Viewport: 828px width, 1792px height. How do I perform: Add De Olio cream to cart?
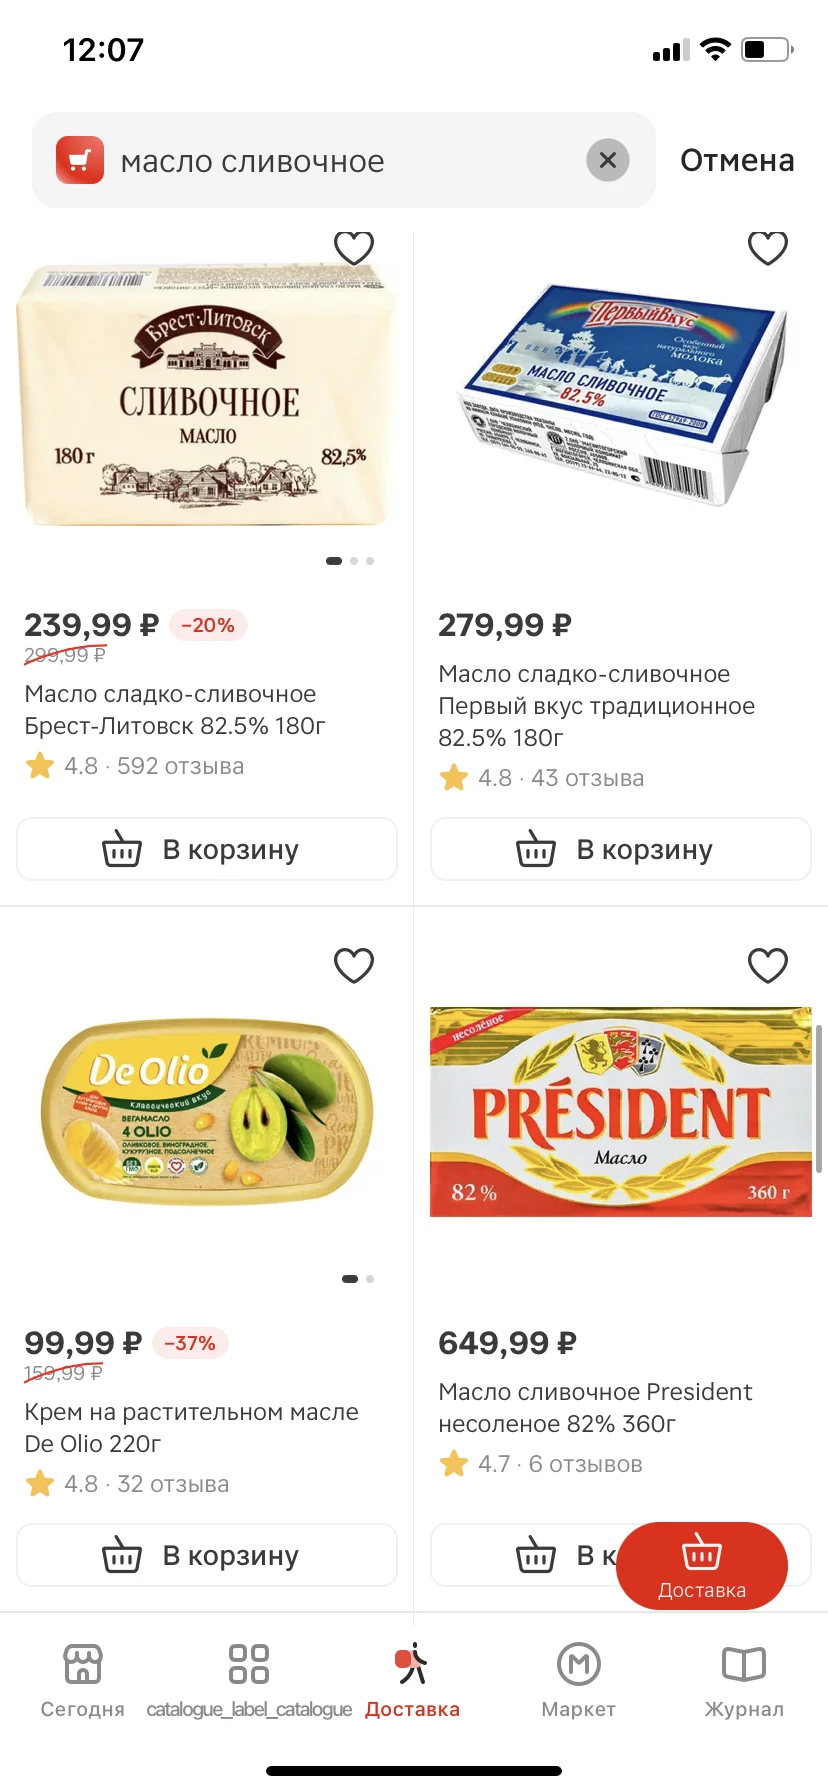[207, 1555]
